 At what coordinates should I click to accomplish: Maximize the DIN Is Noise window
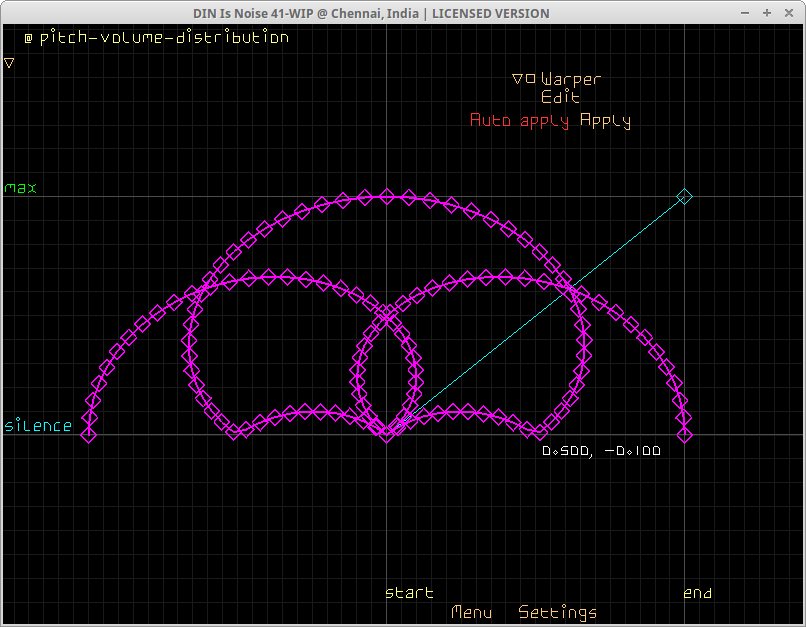[766, 13]
